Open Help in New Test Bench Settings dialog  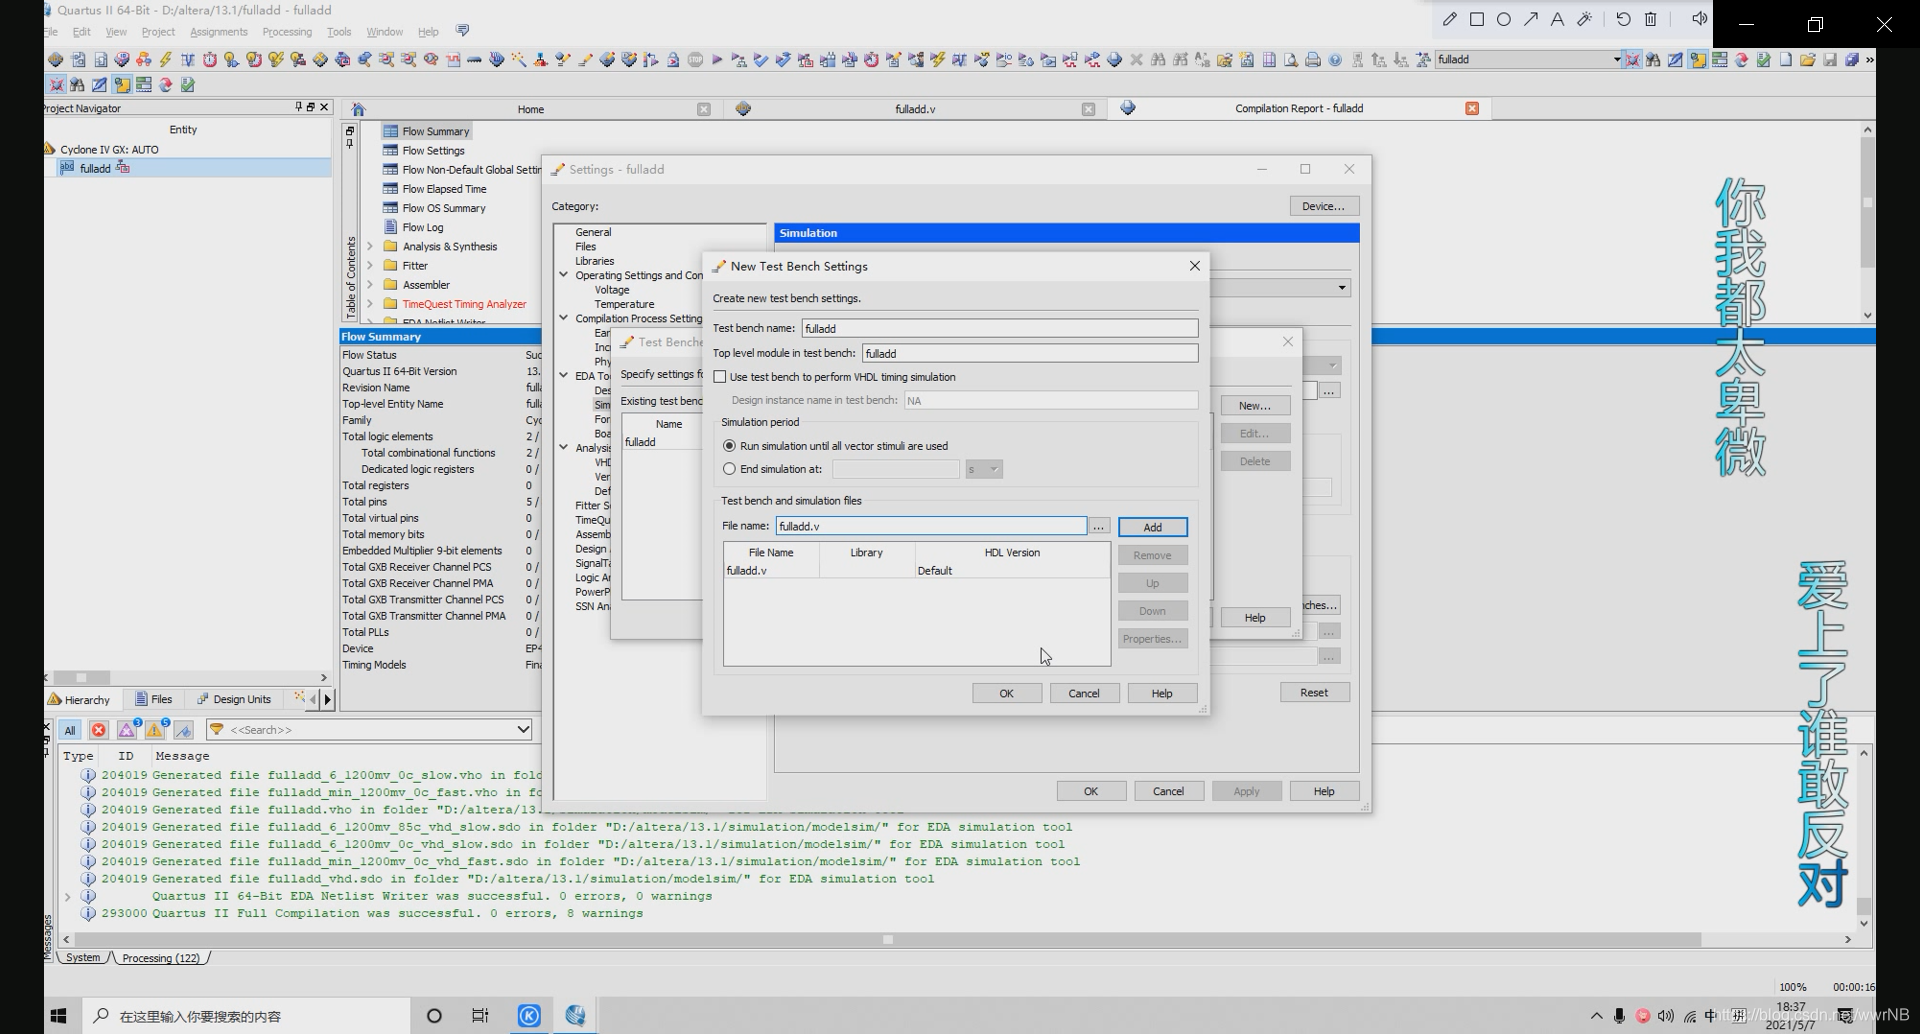[x=1161, y=693]
